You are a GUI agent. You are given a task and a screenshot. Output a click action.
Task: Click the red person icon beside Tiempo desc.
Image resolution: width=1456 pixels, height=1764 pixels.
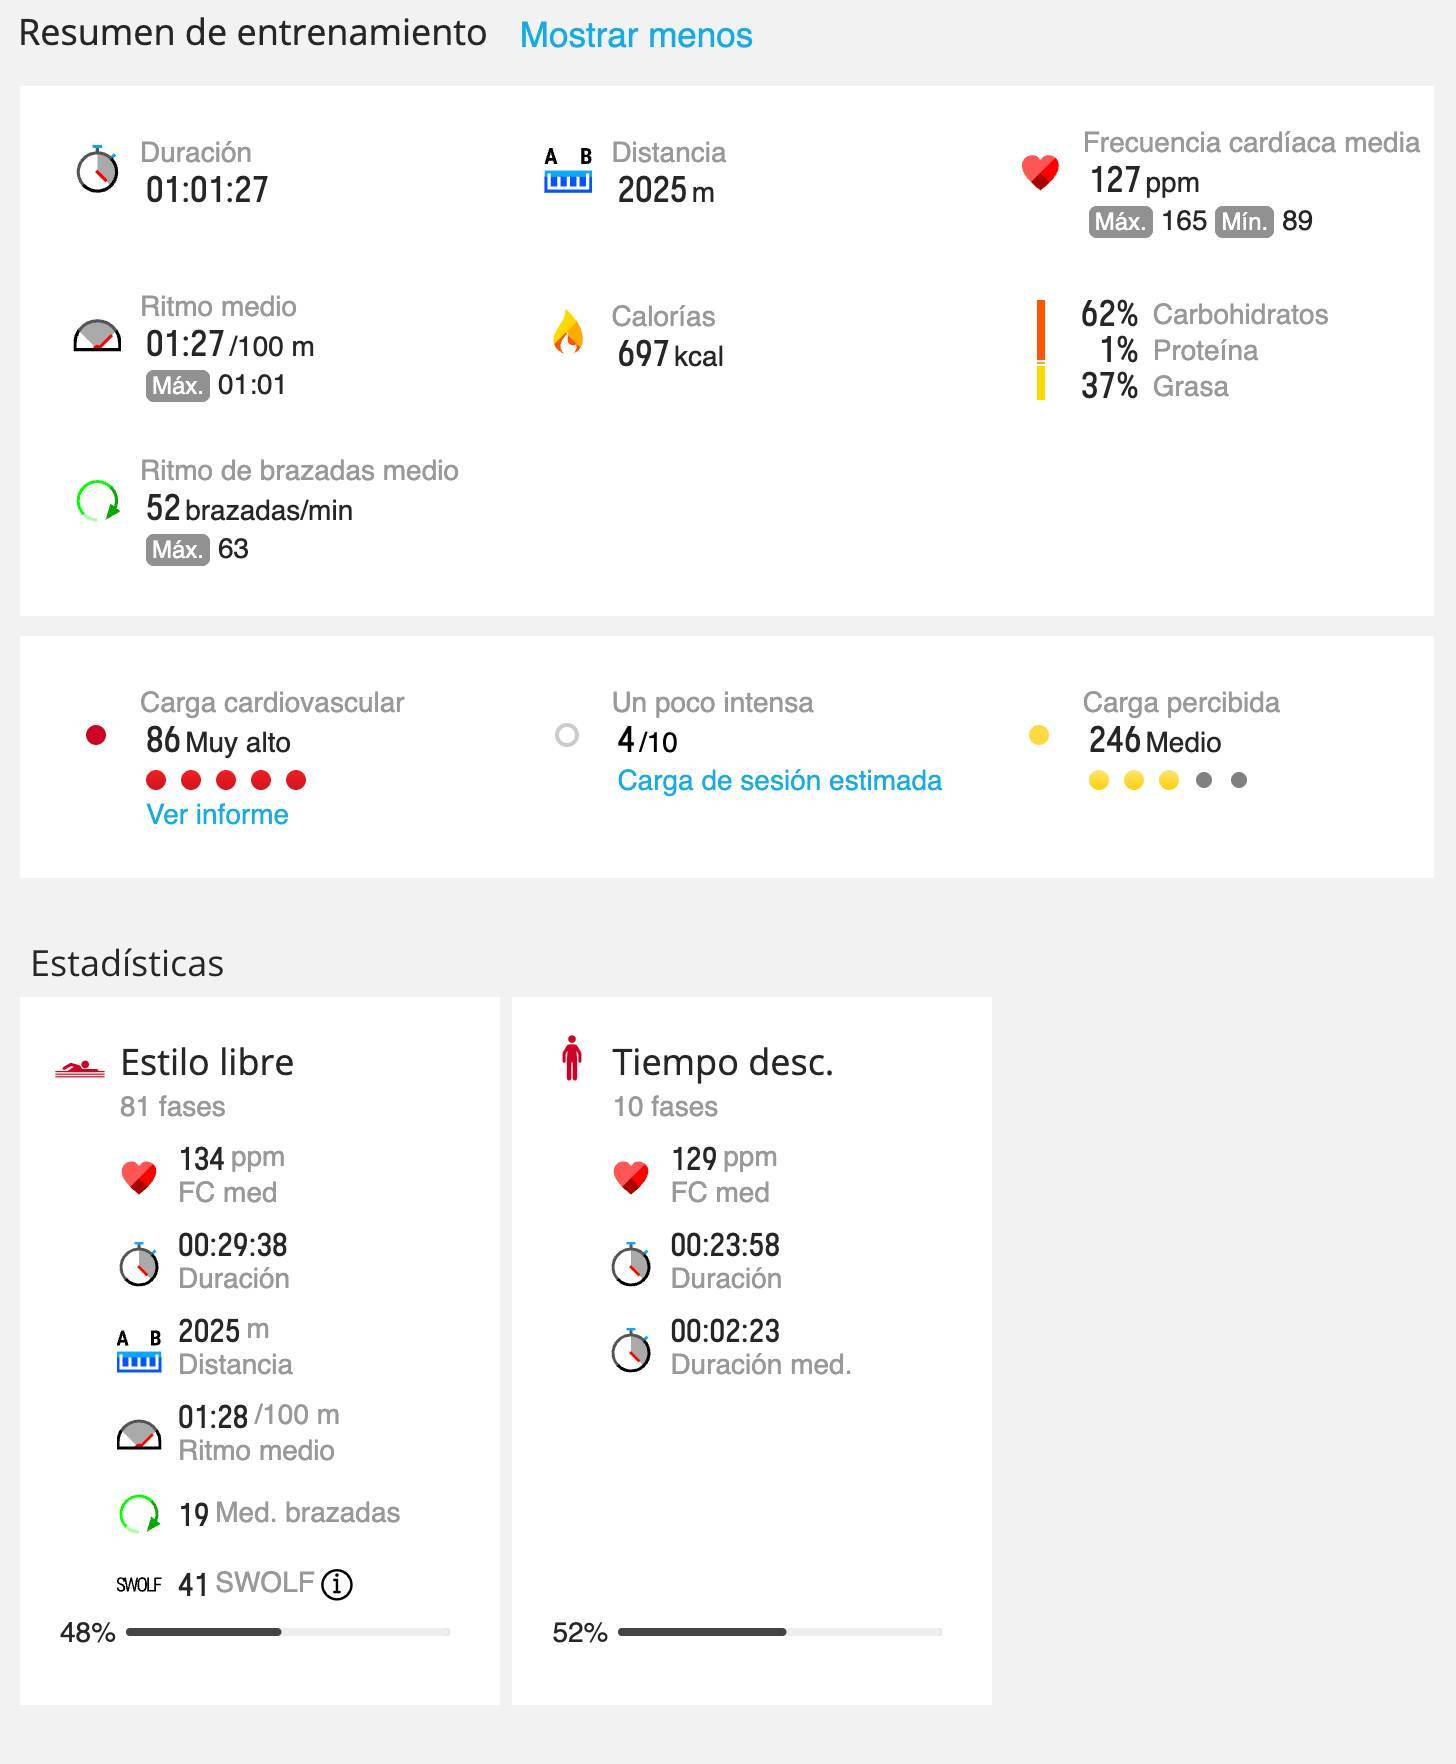[572, 1058]
